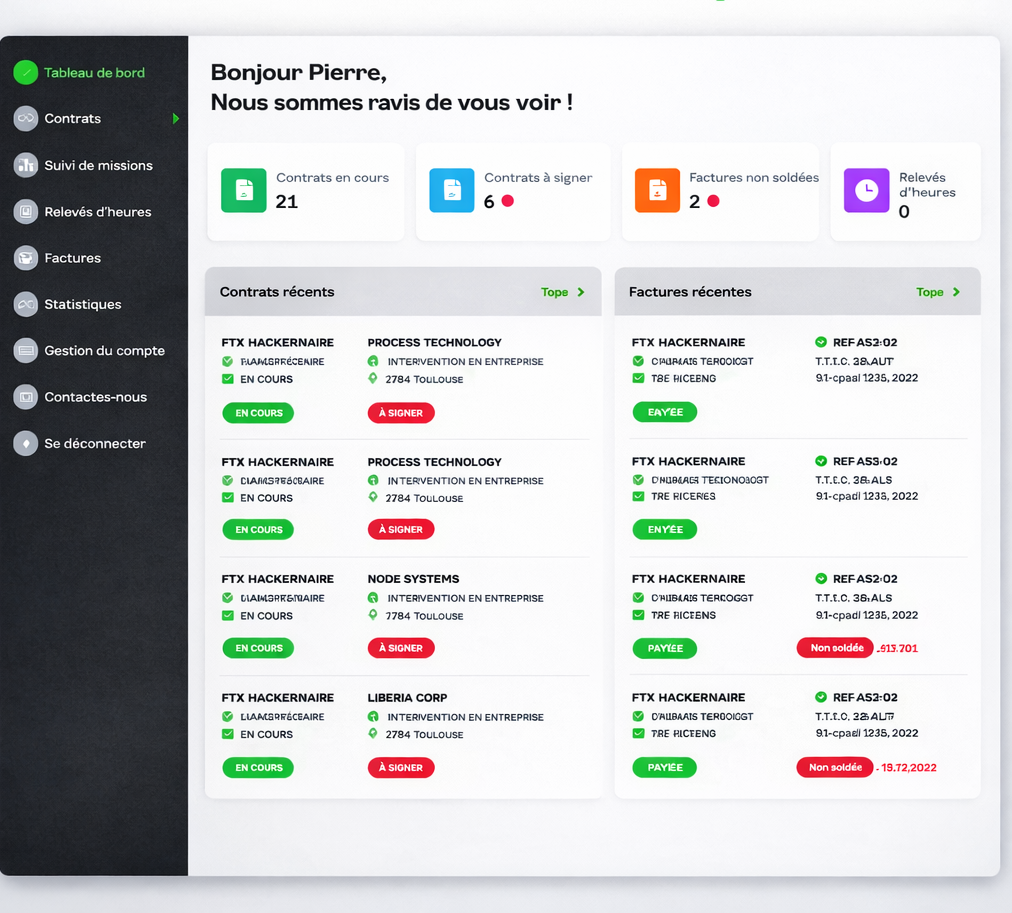Toggle the first contract's EN COURS checkbox
Screen dimensions: 1012x913
click(228, 379)
